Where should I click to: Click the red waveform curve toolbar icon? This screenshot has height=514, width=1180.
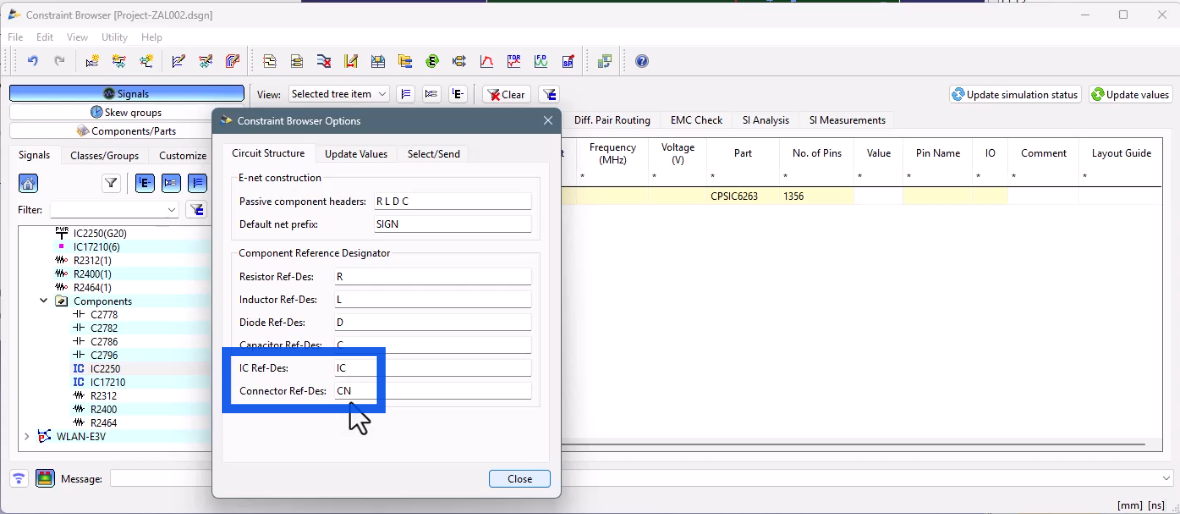click(x=487, y=61)
